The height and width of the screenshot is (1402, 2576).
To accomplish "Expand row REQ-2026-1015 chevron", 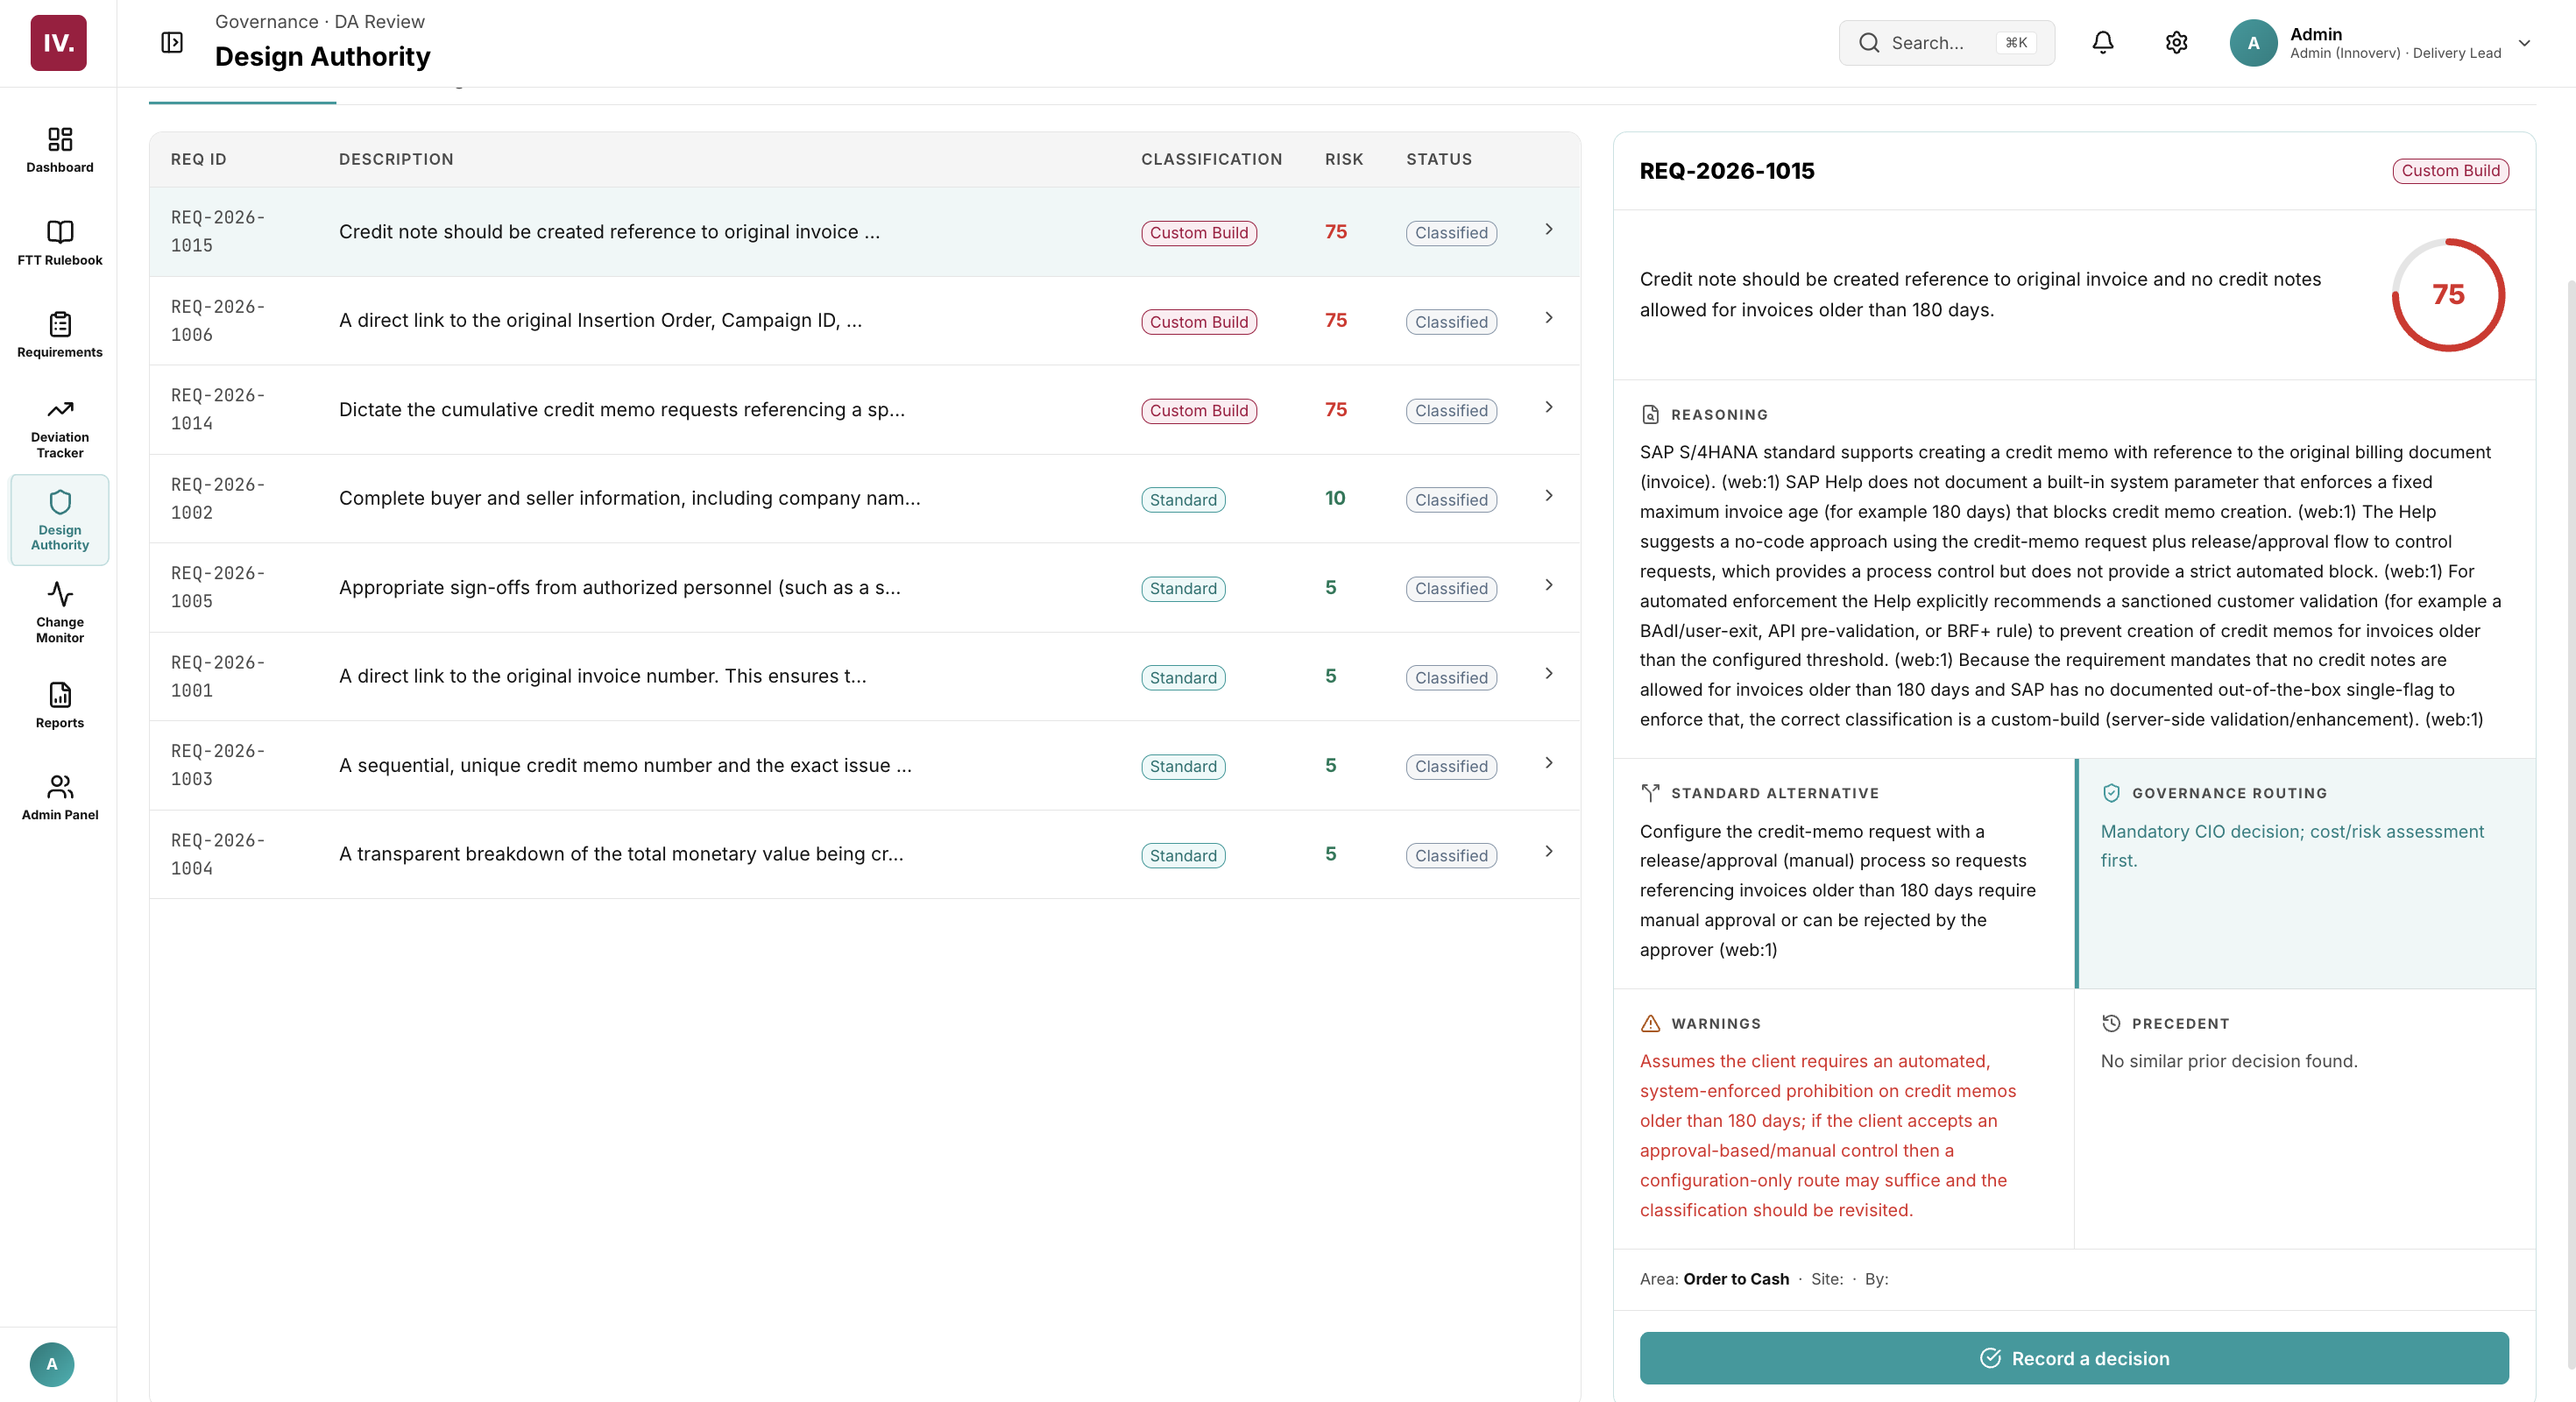I will (x=1549, y=229).
